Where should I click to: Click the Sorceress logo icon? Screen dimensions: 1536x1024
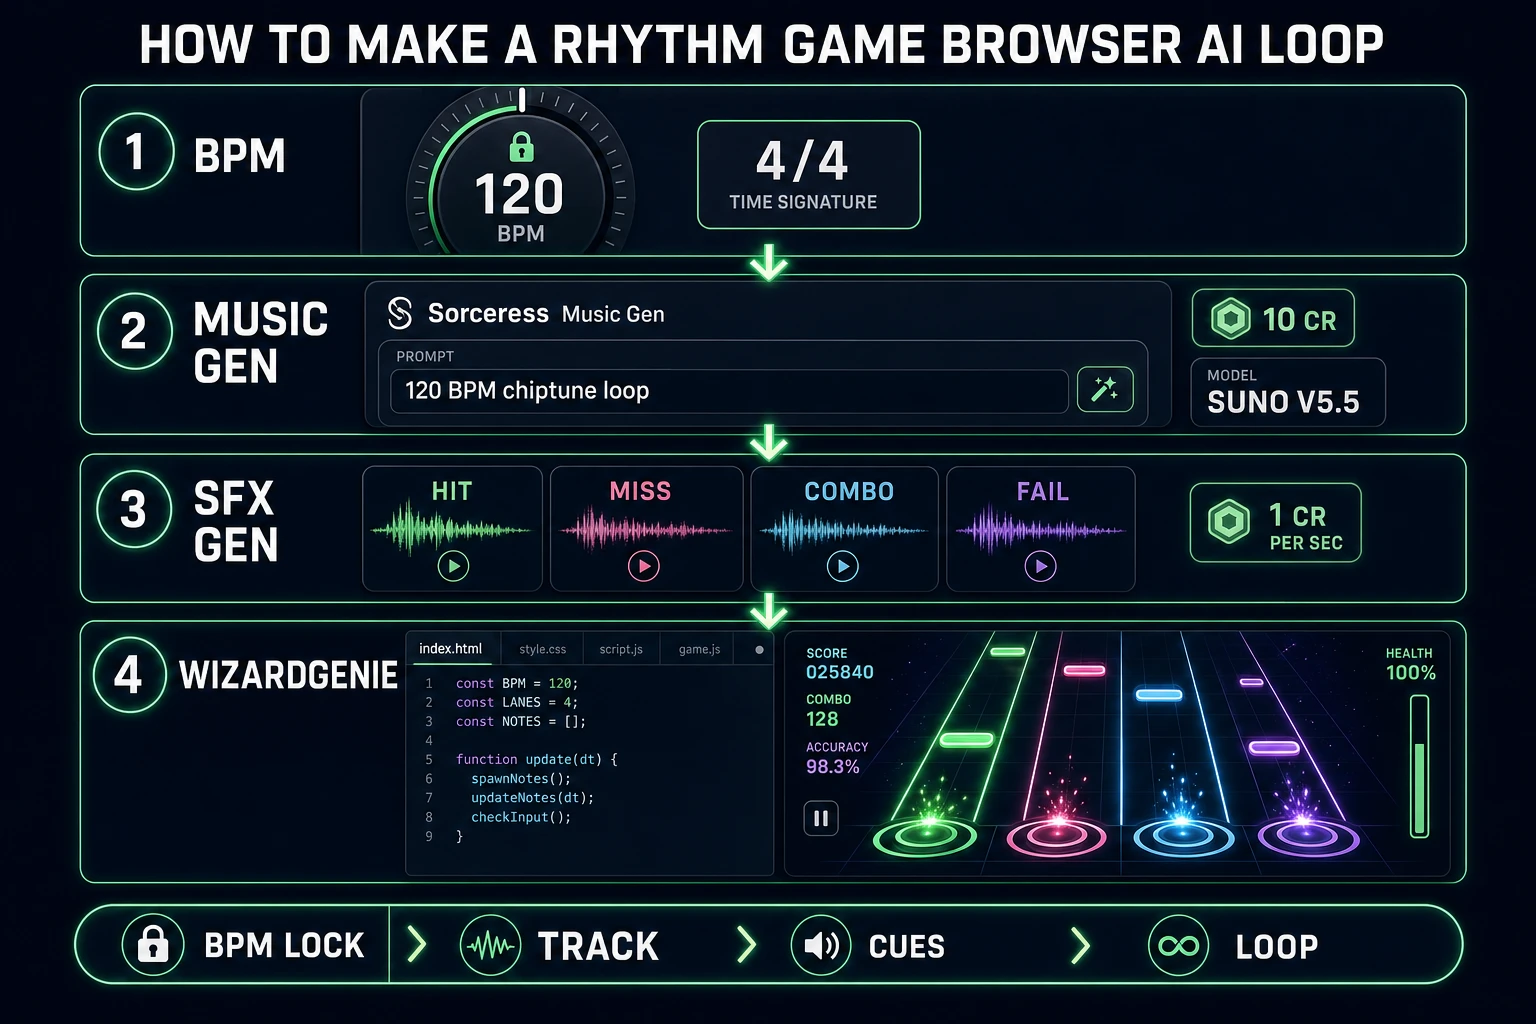(x=400, y=313)
